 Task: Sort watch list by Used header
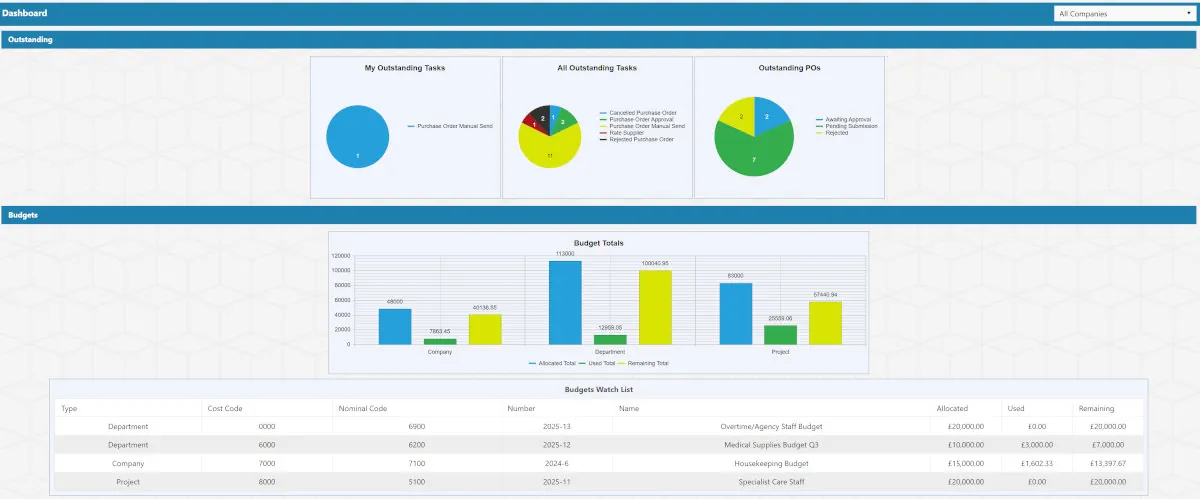pyautogui.click(x=1016, y=408)
